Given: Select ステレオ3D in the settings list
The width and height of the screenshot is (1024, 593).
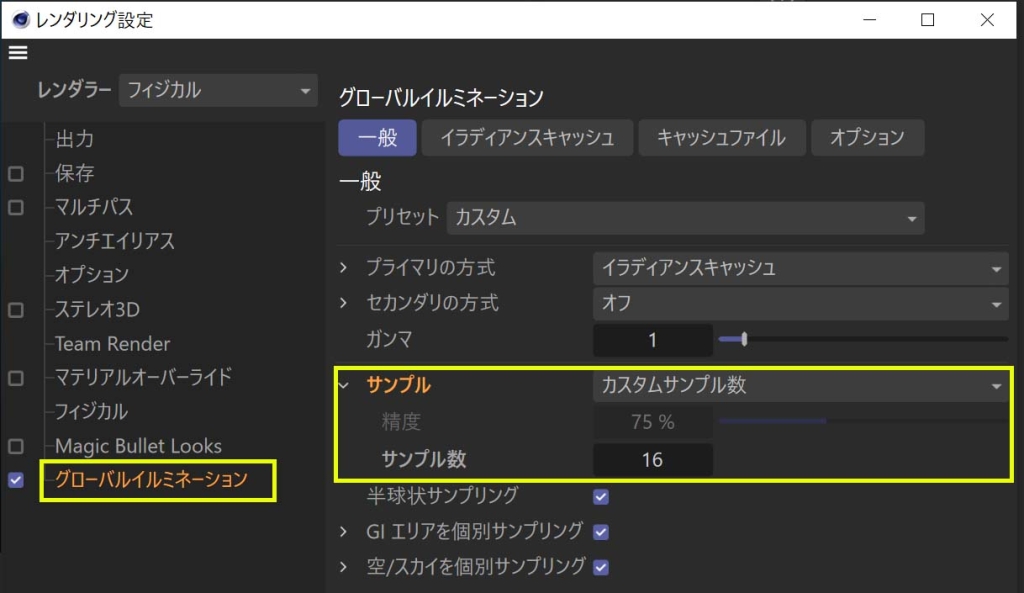Looking at the screenshot, I should pyautogui.click(x=97, y=309).
